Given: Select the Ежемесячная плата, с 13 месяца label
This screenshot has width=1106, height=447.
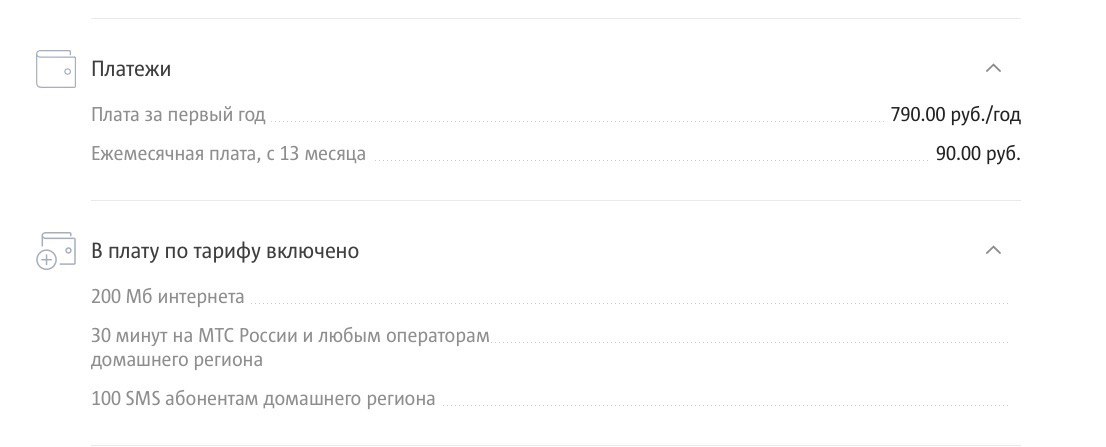Looking at the screenshot, I should [228, 154].
